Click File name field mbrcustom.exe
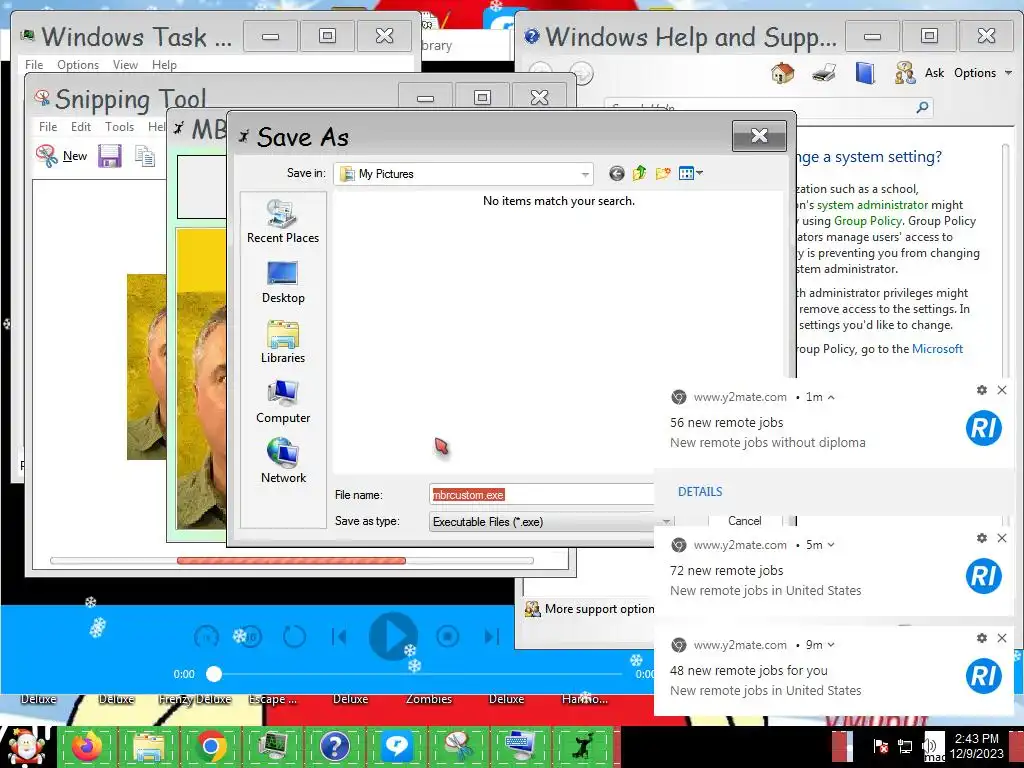 pos(542,494)
